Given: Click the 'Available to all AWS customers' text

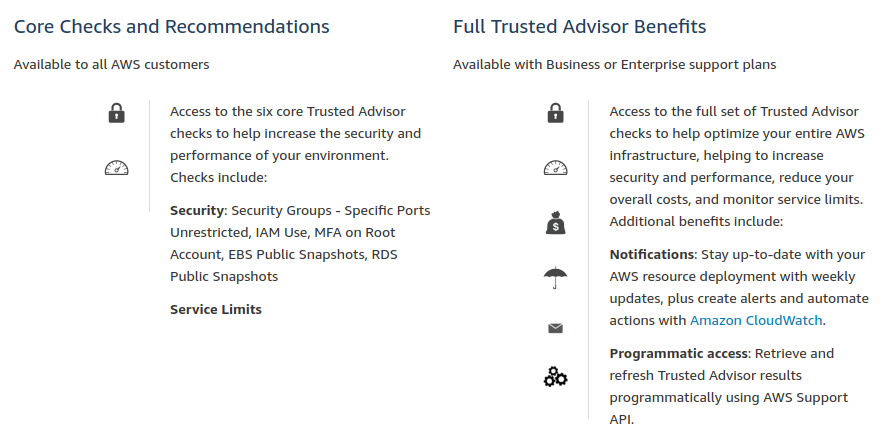Looking at the screenshot, I should point(112,65).
